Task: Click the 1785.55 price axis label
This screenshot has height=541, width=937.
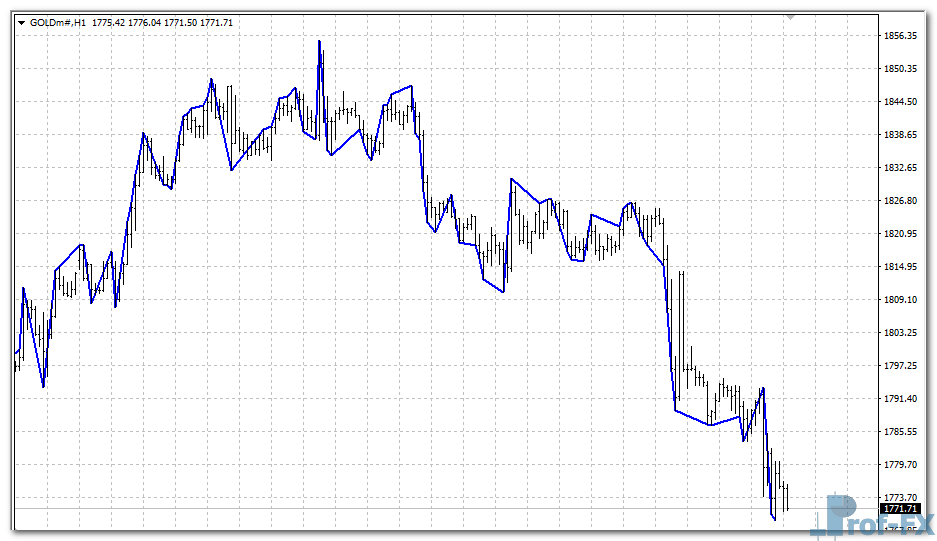Action: (x=900, y=432)
